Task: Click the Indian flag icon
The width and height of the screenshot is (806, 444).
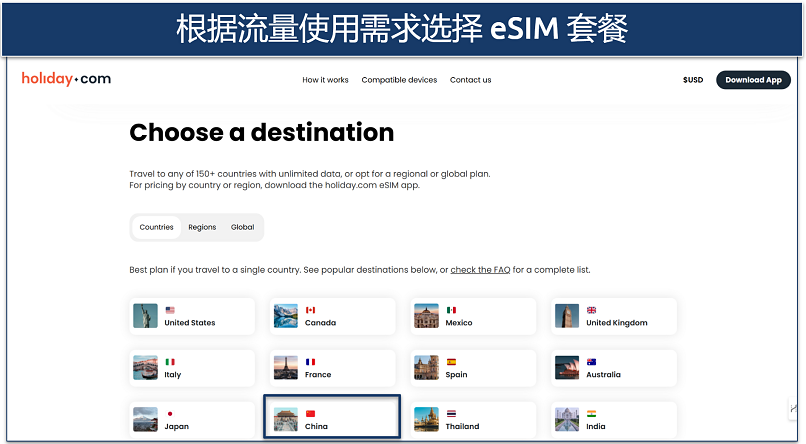Action: click(x=592, y=414)
